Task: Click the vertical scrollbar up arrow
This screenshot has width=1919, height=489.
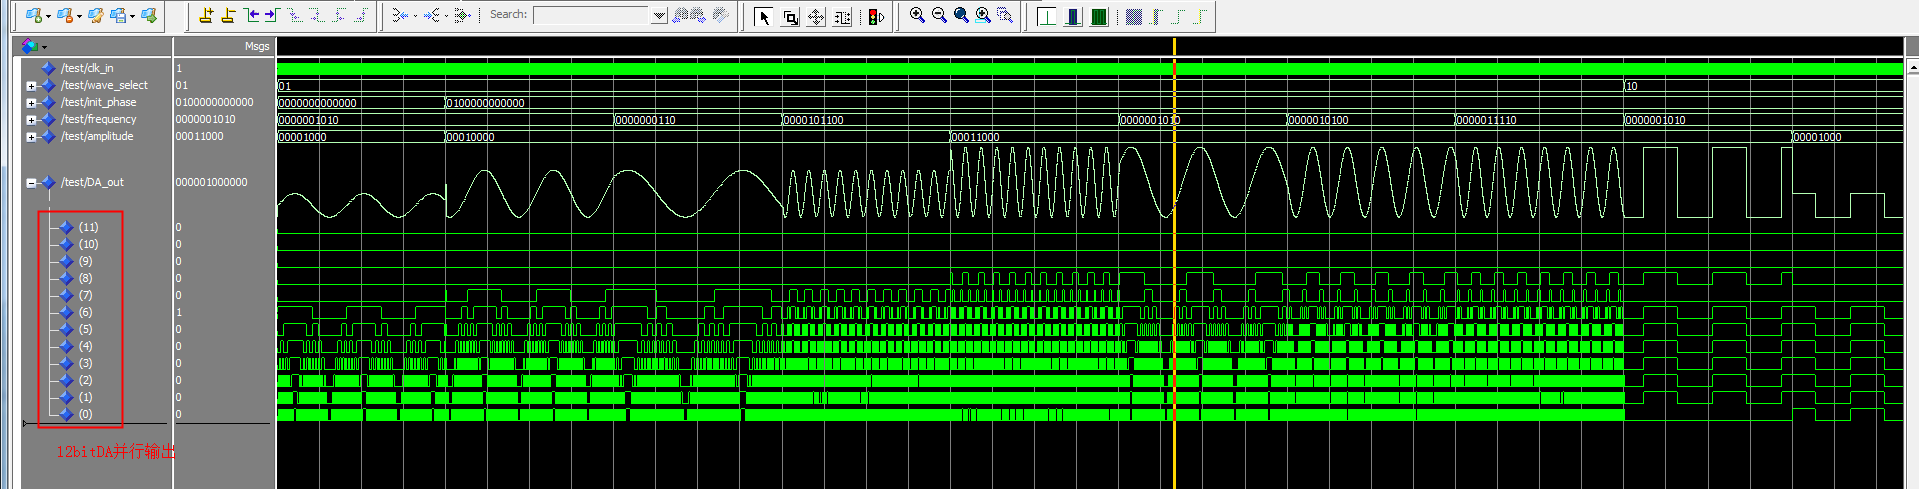Action: pyautogui.click(x=1913, y=67)
